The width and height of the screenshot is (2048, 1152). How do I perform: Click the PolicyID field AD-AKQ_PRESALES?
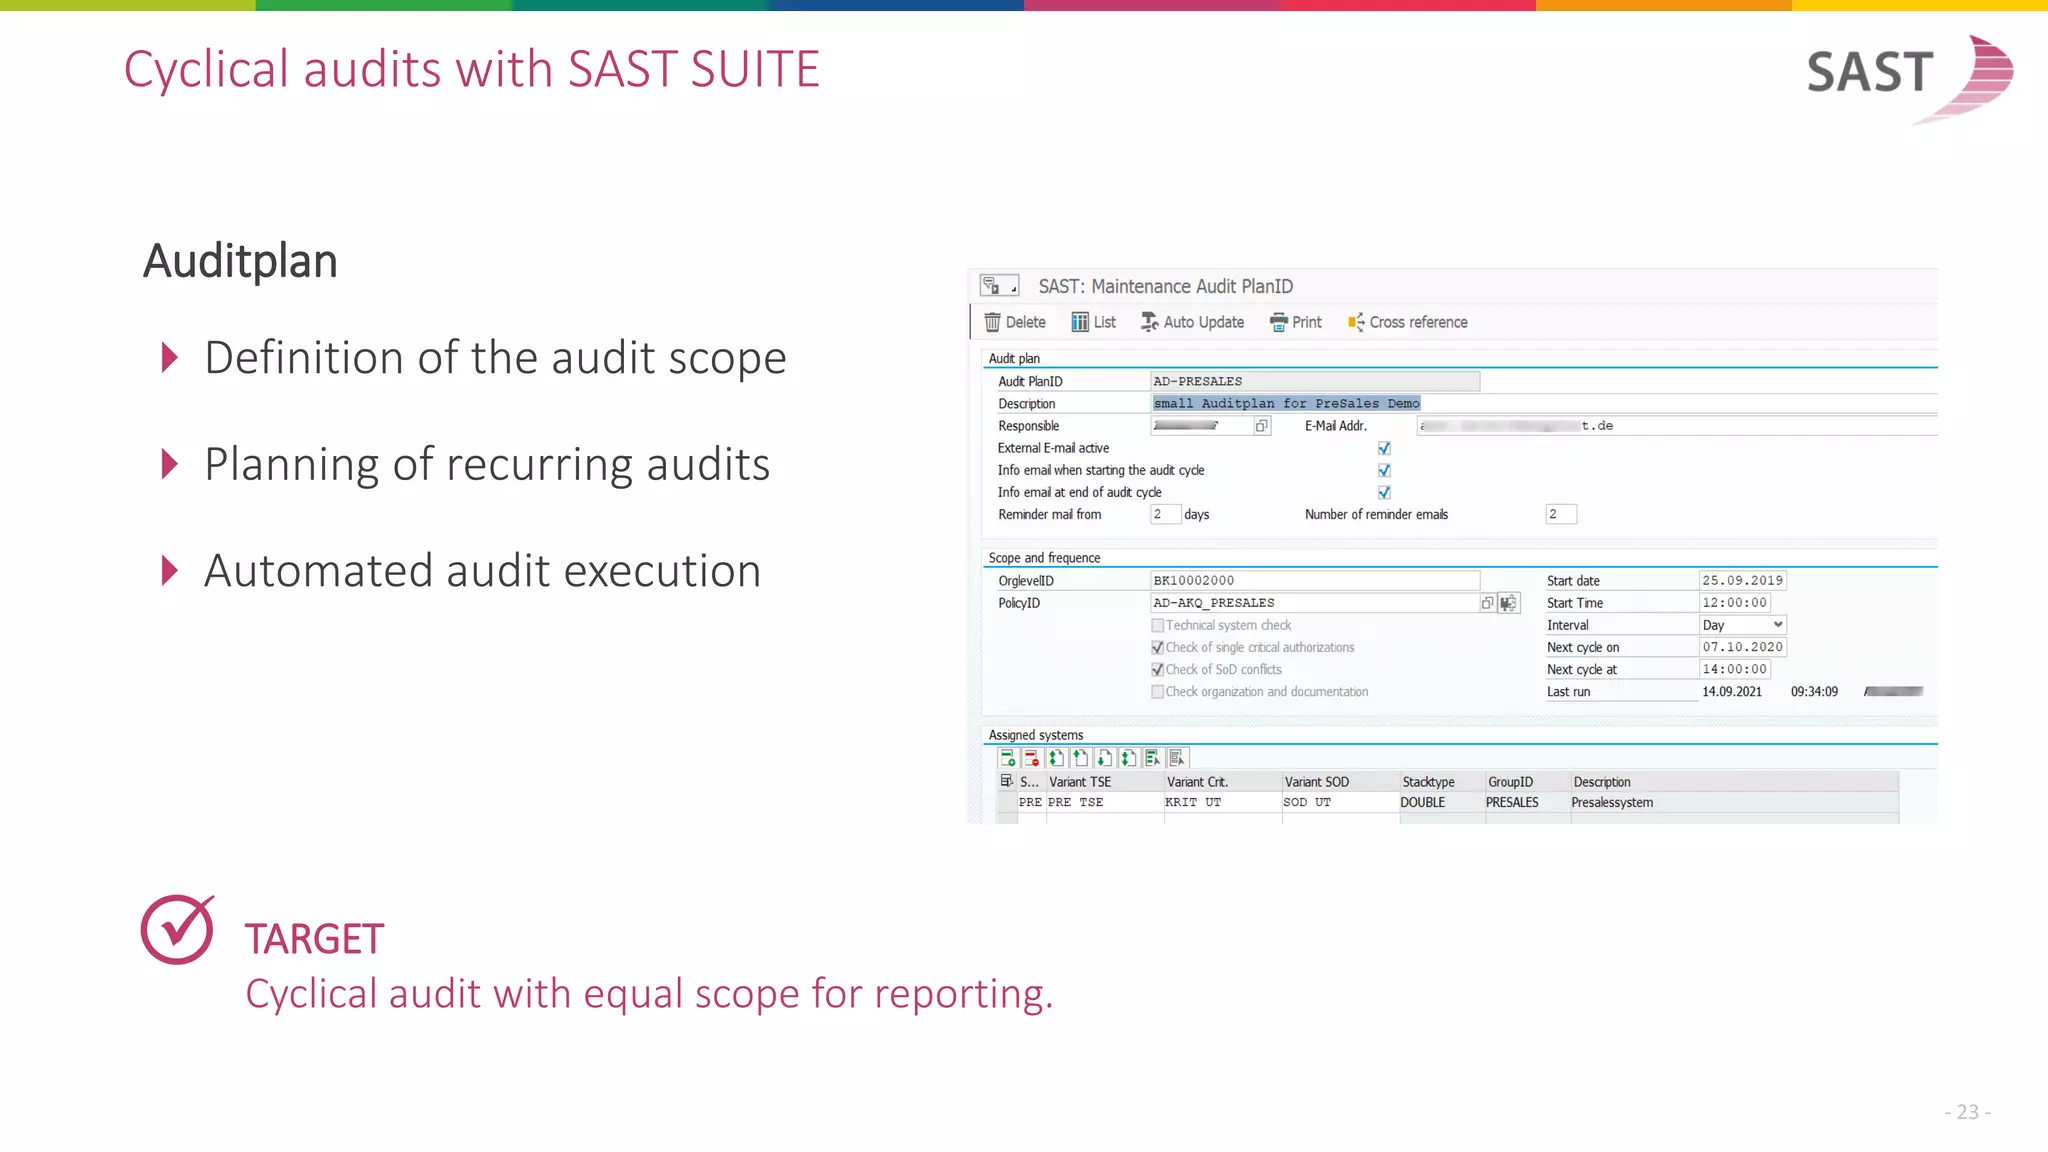pyautogui.click(x=1315, y=603)
